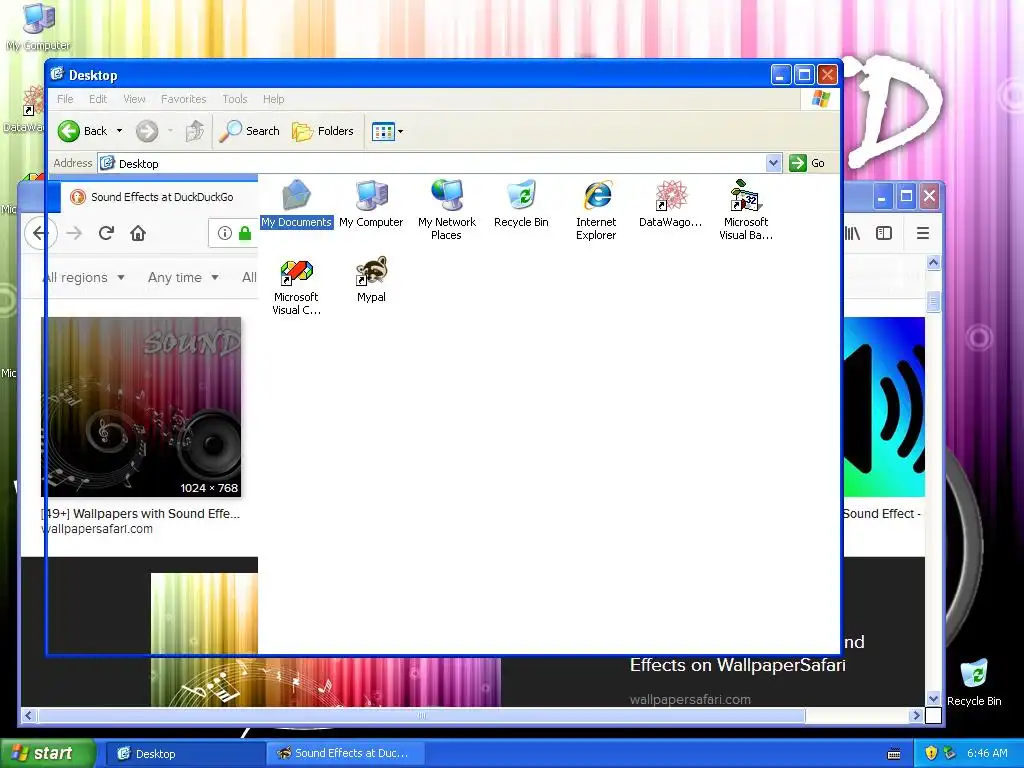1024x768 pixels.
Task: Reload the page in the browser
Action: coord(106,233)
